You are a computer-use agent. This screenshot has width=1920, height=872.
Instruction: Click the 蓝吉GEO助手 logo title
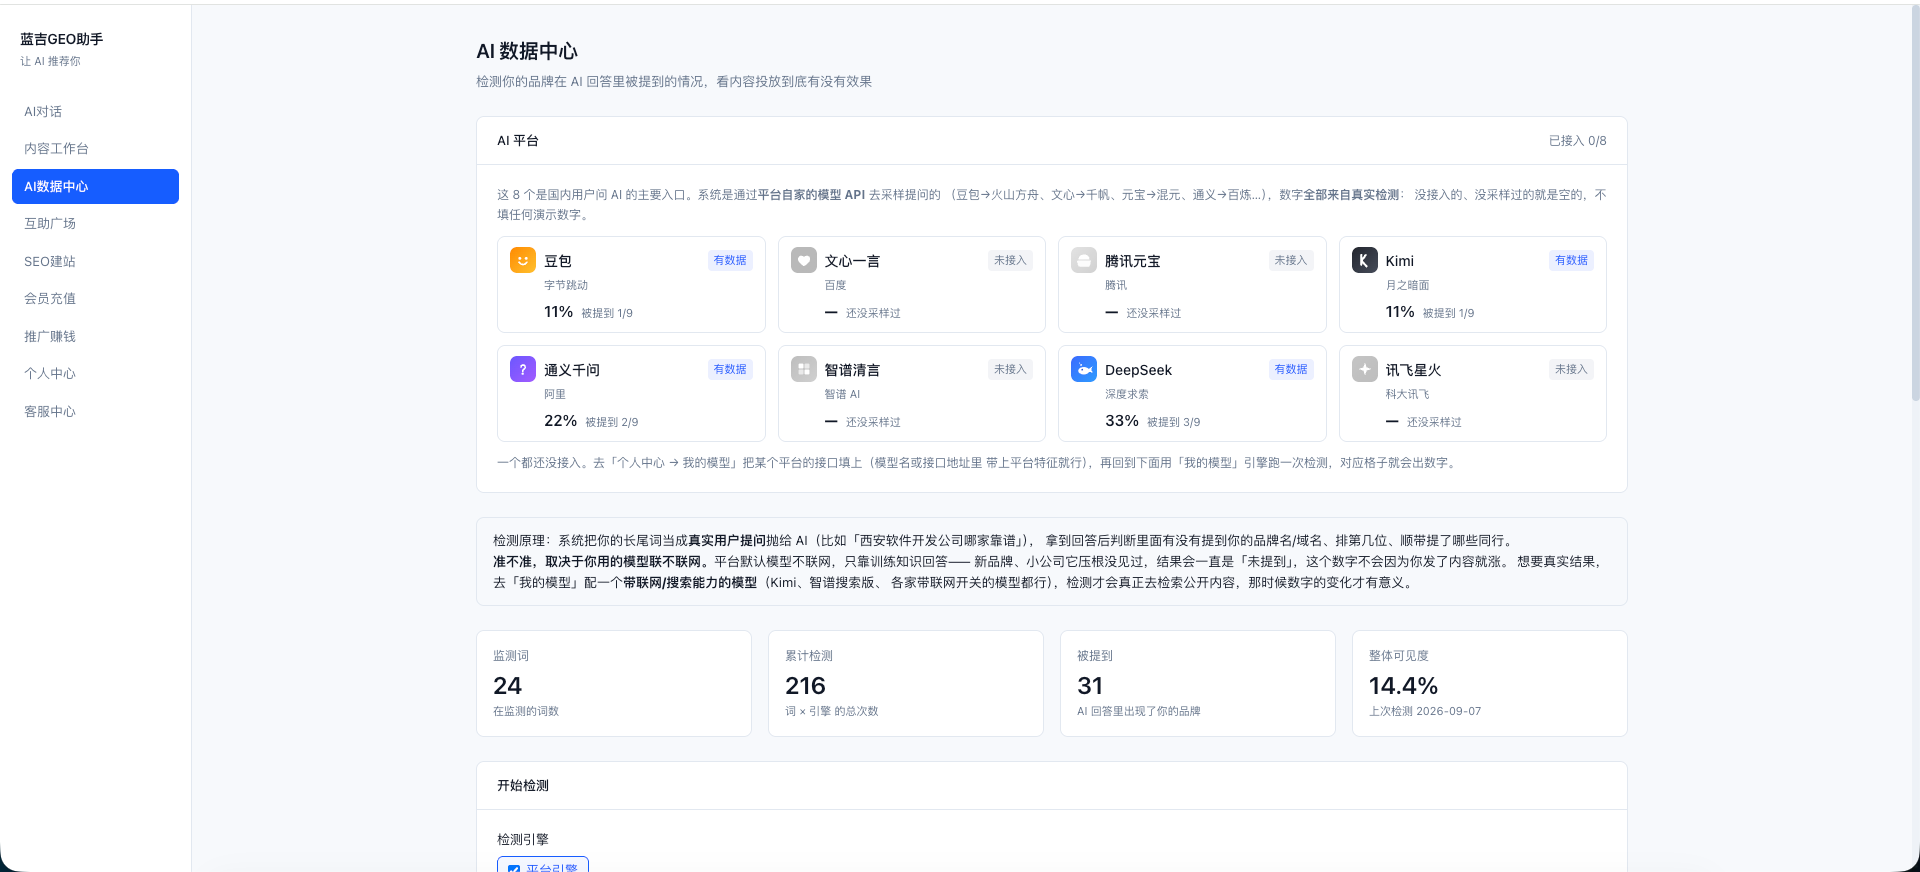point(62,39)
